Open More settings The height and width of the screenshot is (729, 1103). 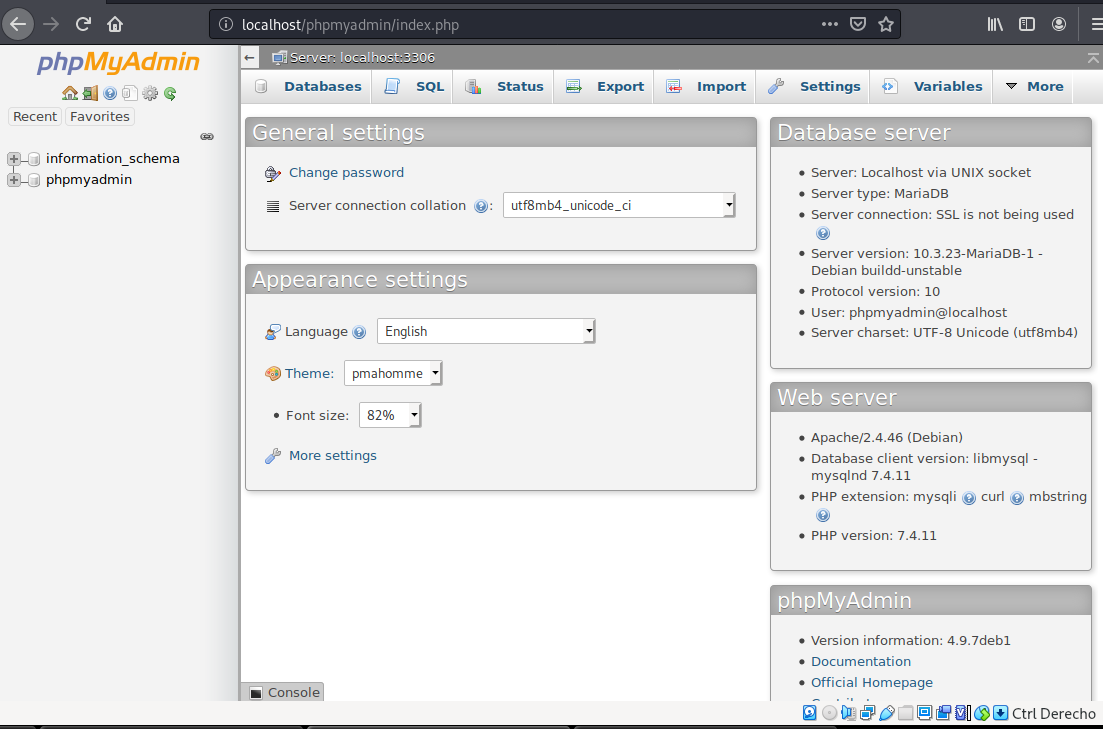332,455
